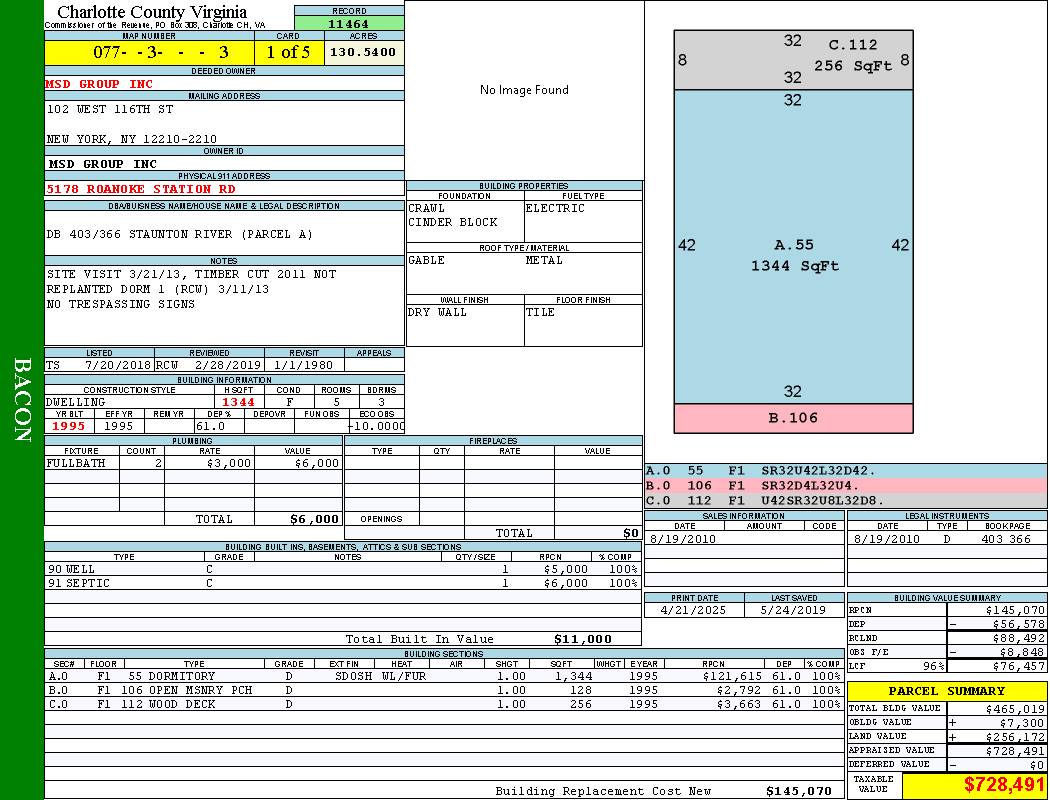Click the LCF value $76,457
This screenshot has height=800, width=1050.
pos(1019,667)
